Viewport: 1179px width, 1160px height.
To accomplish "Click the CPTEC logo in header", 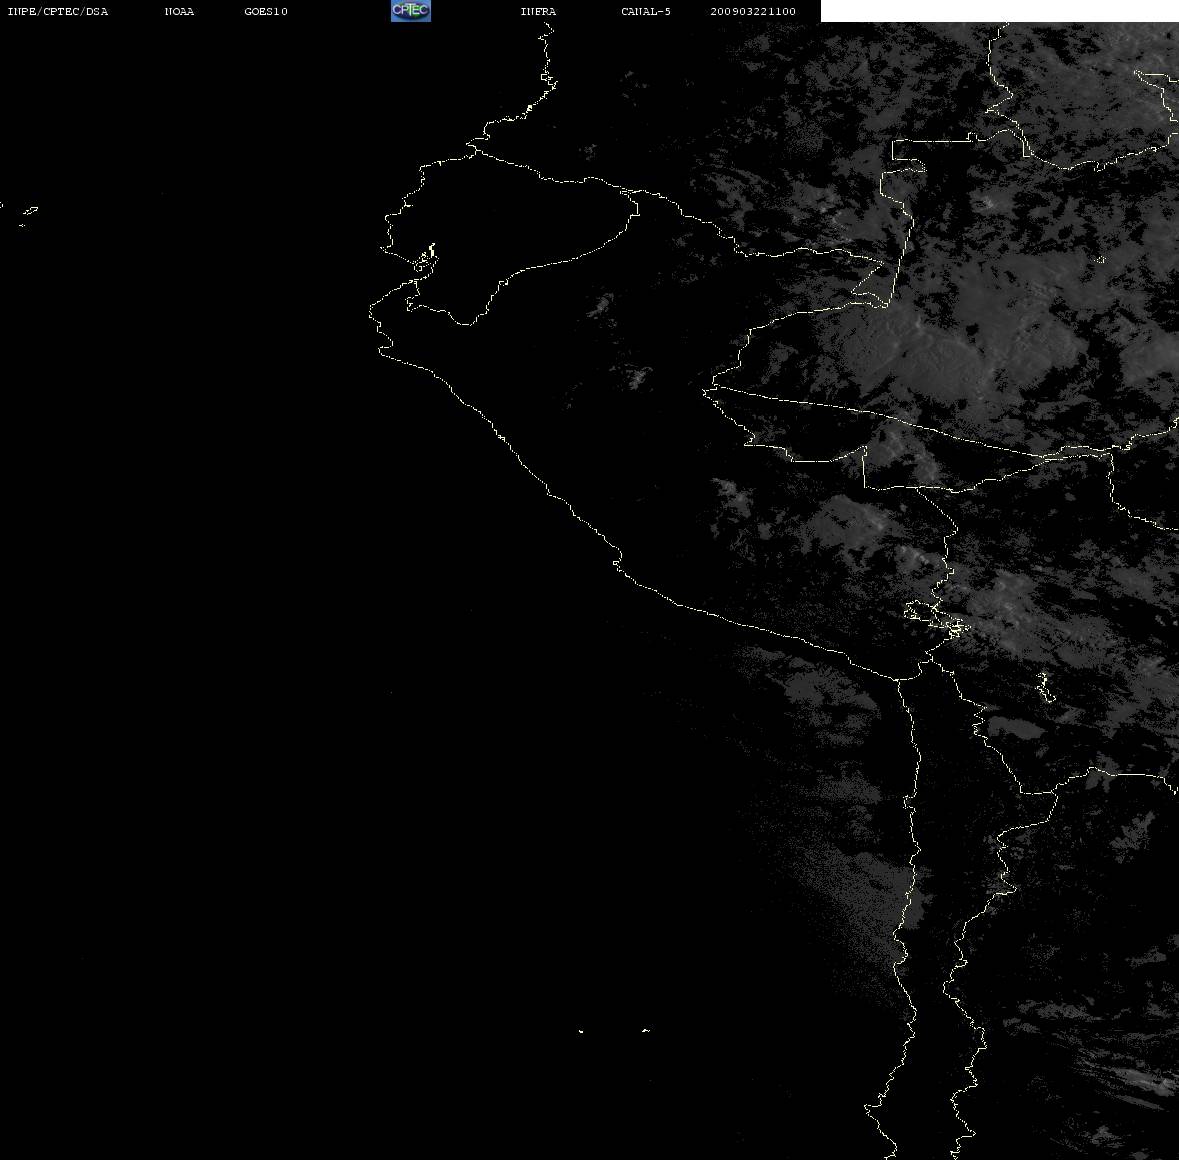I will [411, 11].
